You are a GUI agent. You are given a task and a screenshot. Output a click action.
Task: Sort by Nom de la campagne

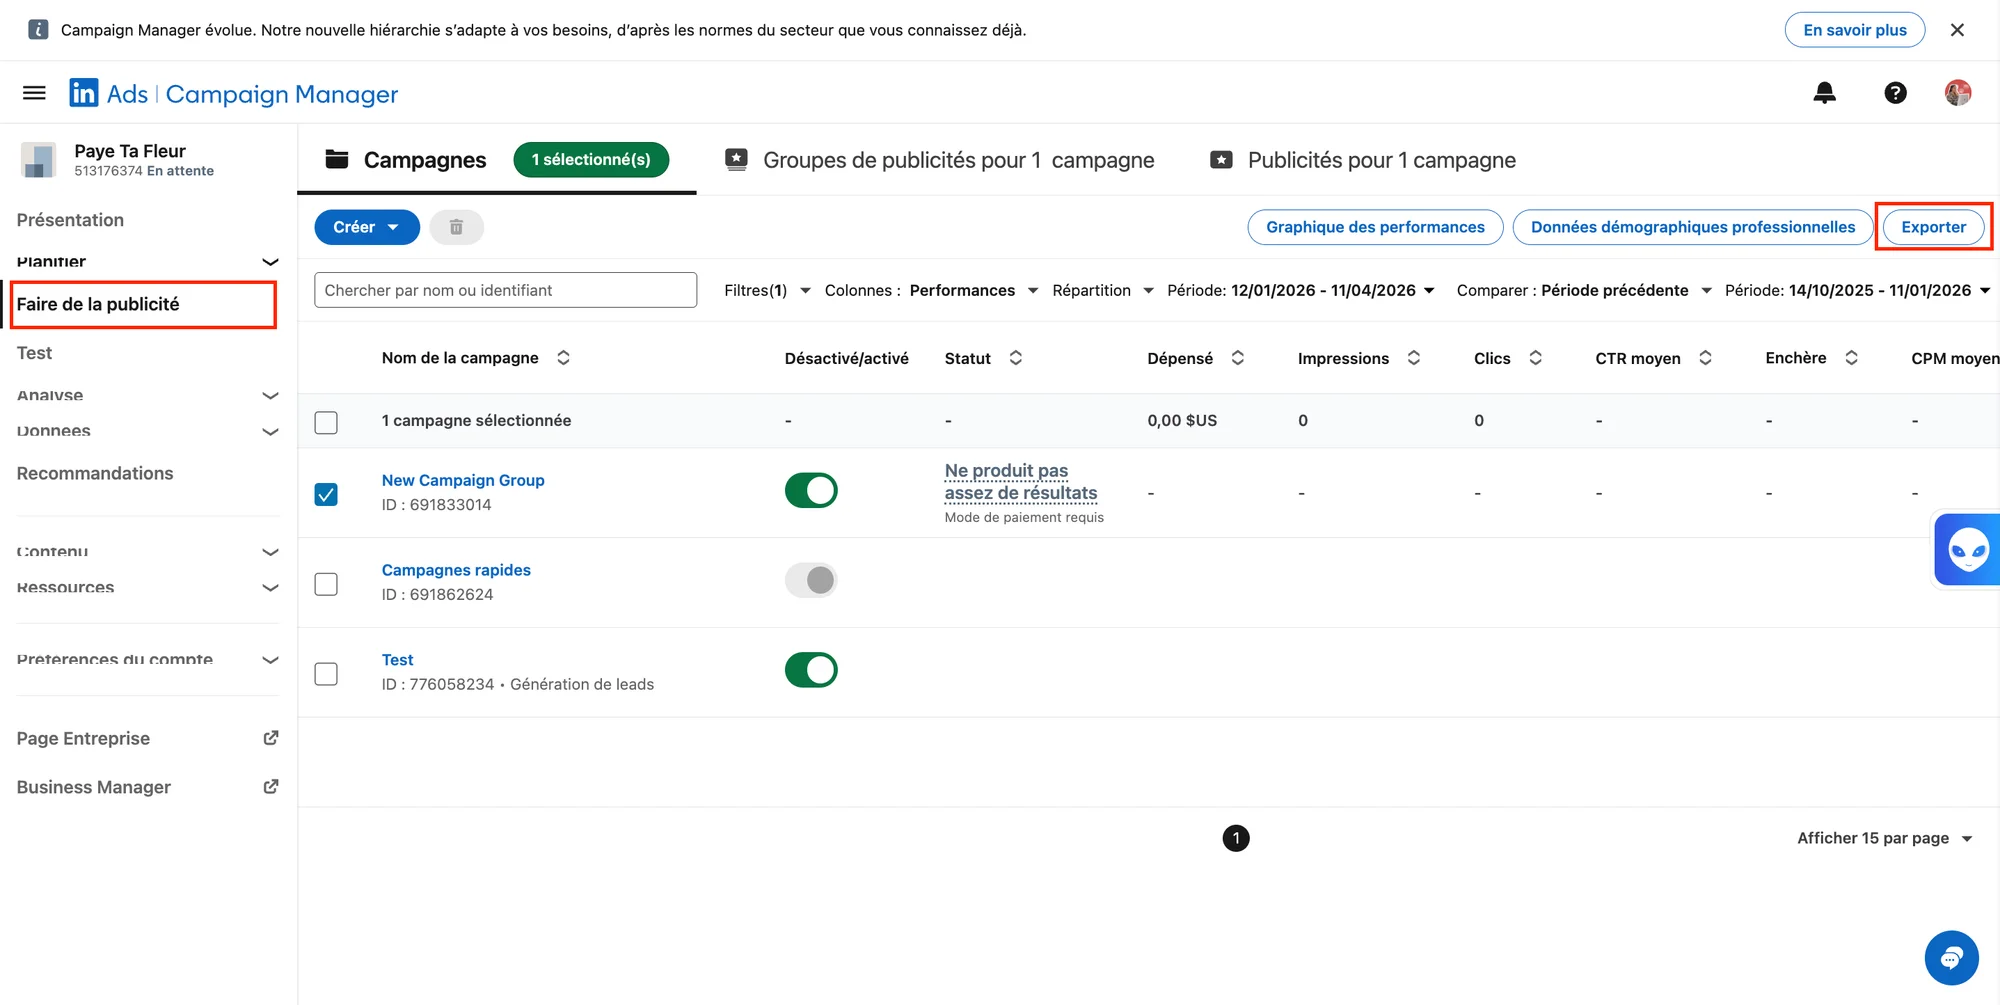(563, 358)
